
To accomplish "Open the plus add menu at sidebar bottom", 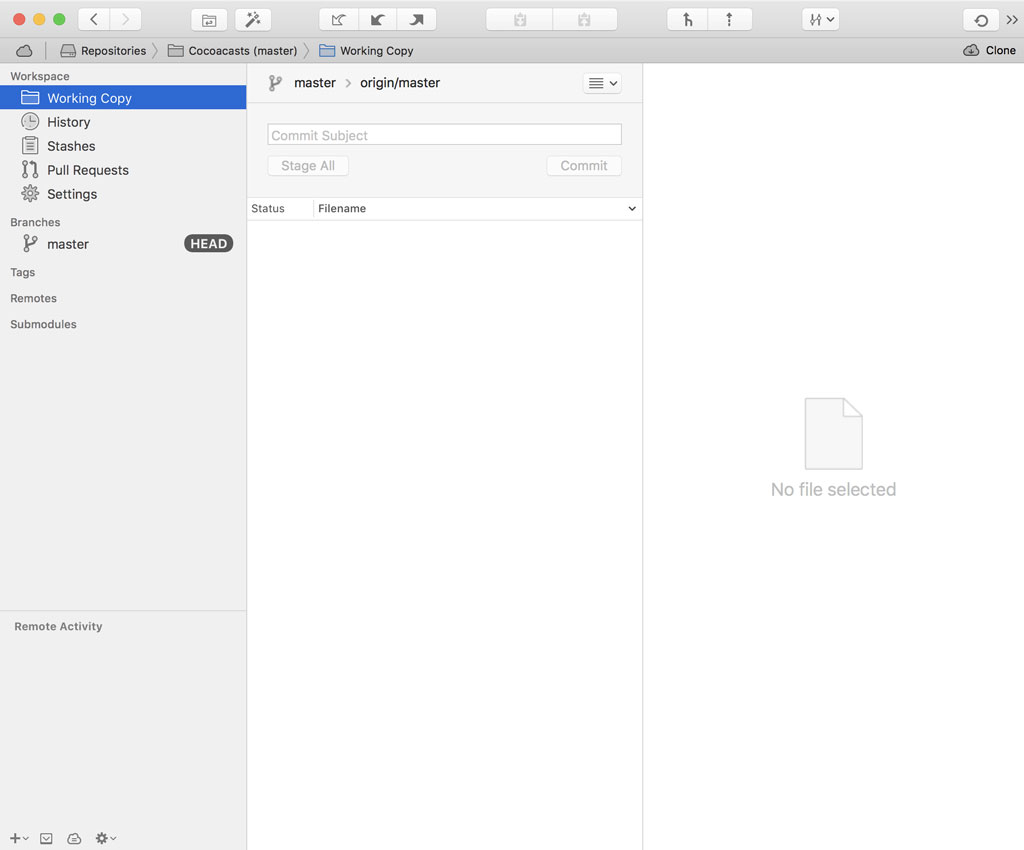I will (x=18, y=838).
